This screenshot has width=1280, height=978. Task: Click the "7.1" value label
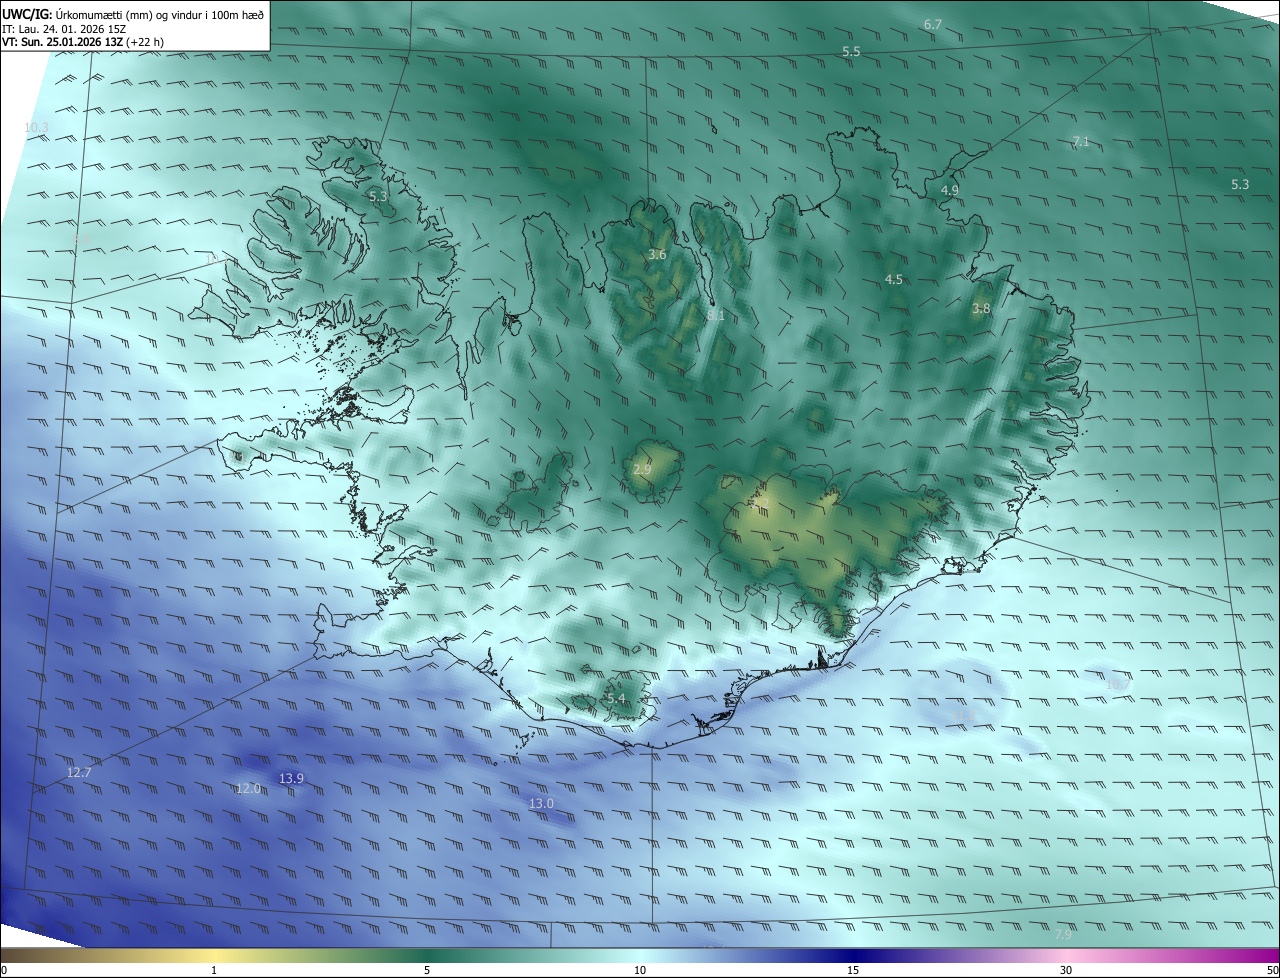(x=1080, y=142)
